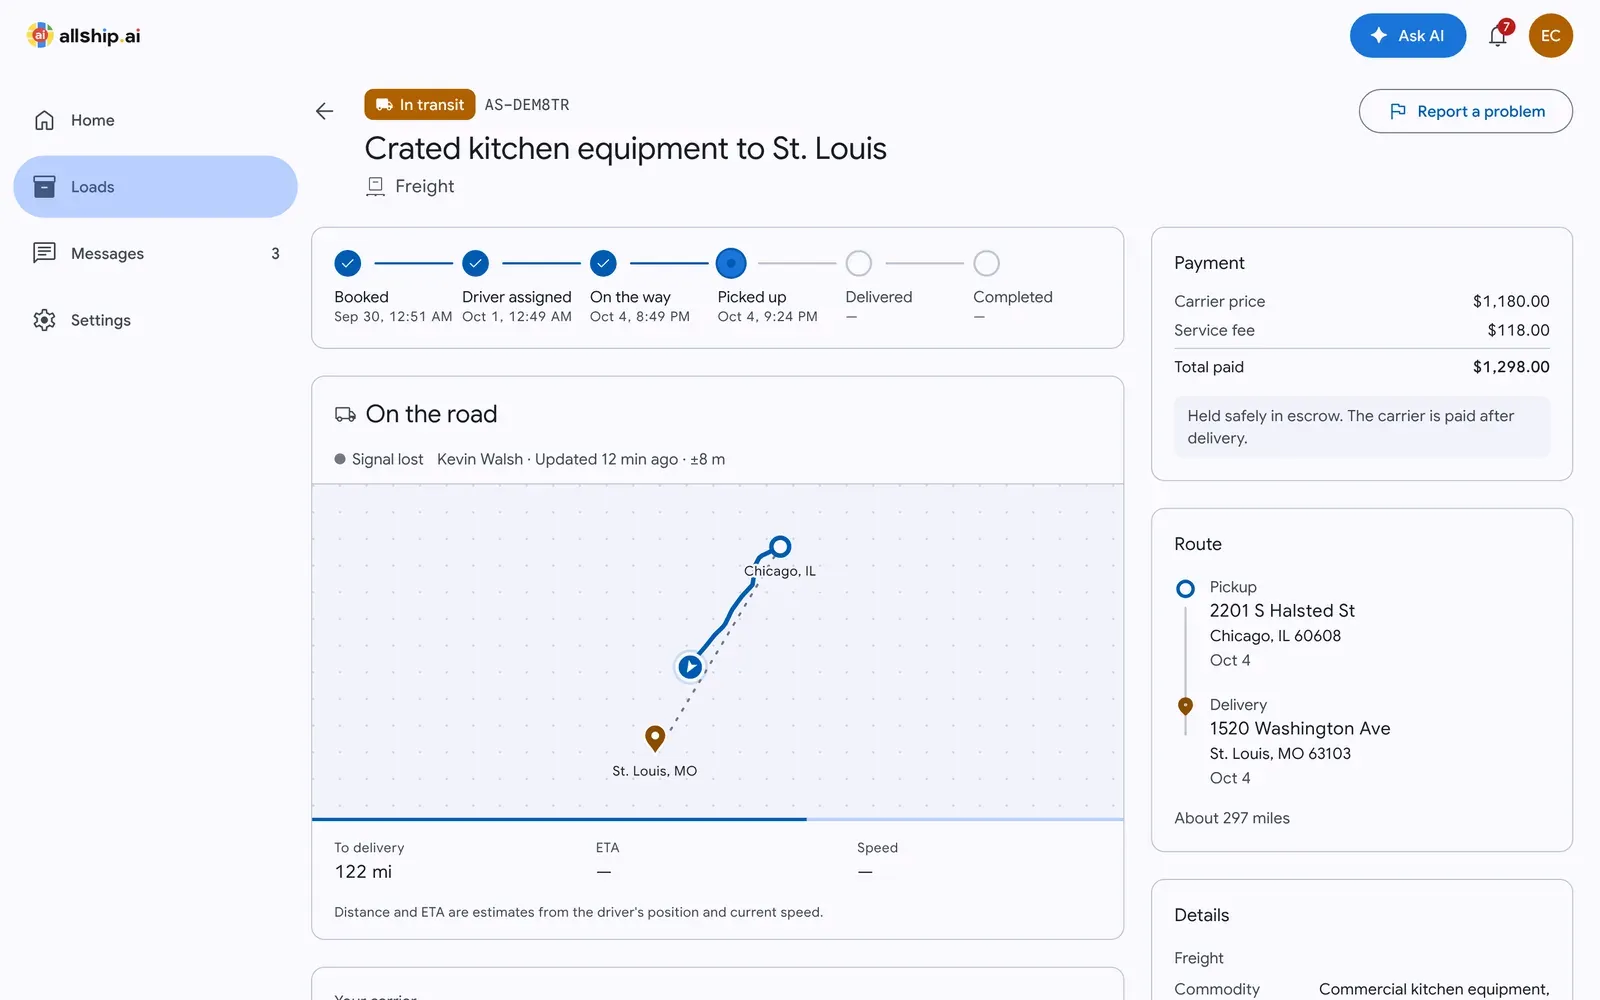
Task: Click the load ID AS-DEM8TR
Action: (527, 105)
